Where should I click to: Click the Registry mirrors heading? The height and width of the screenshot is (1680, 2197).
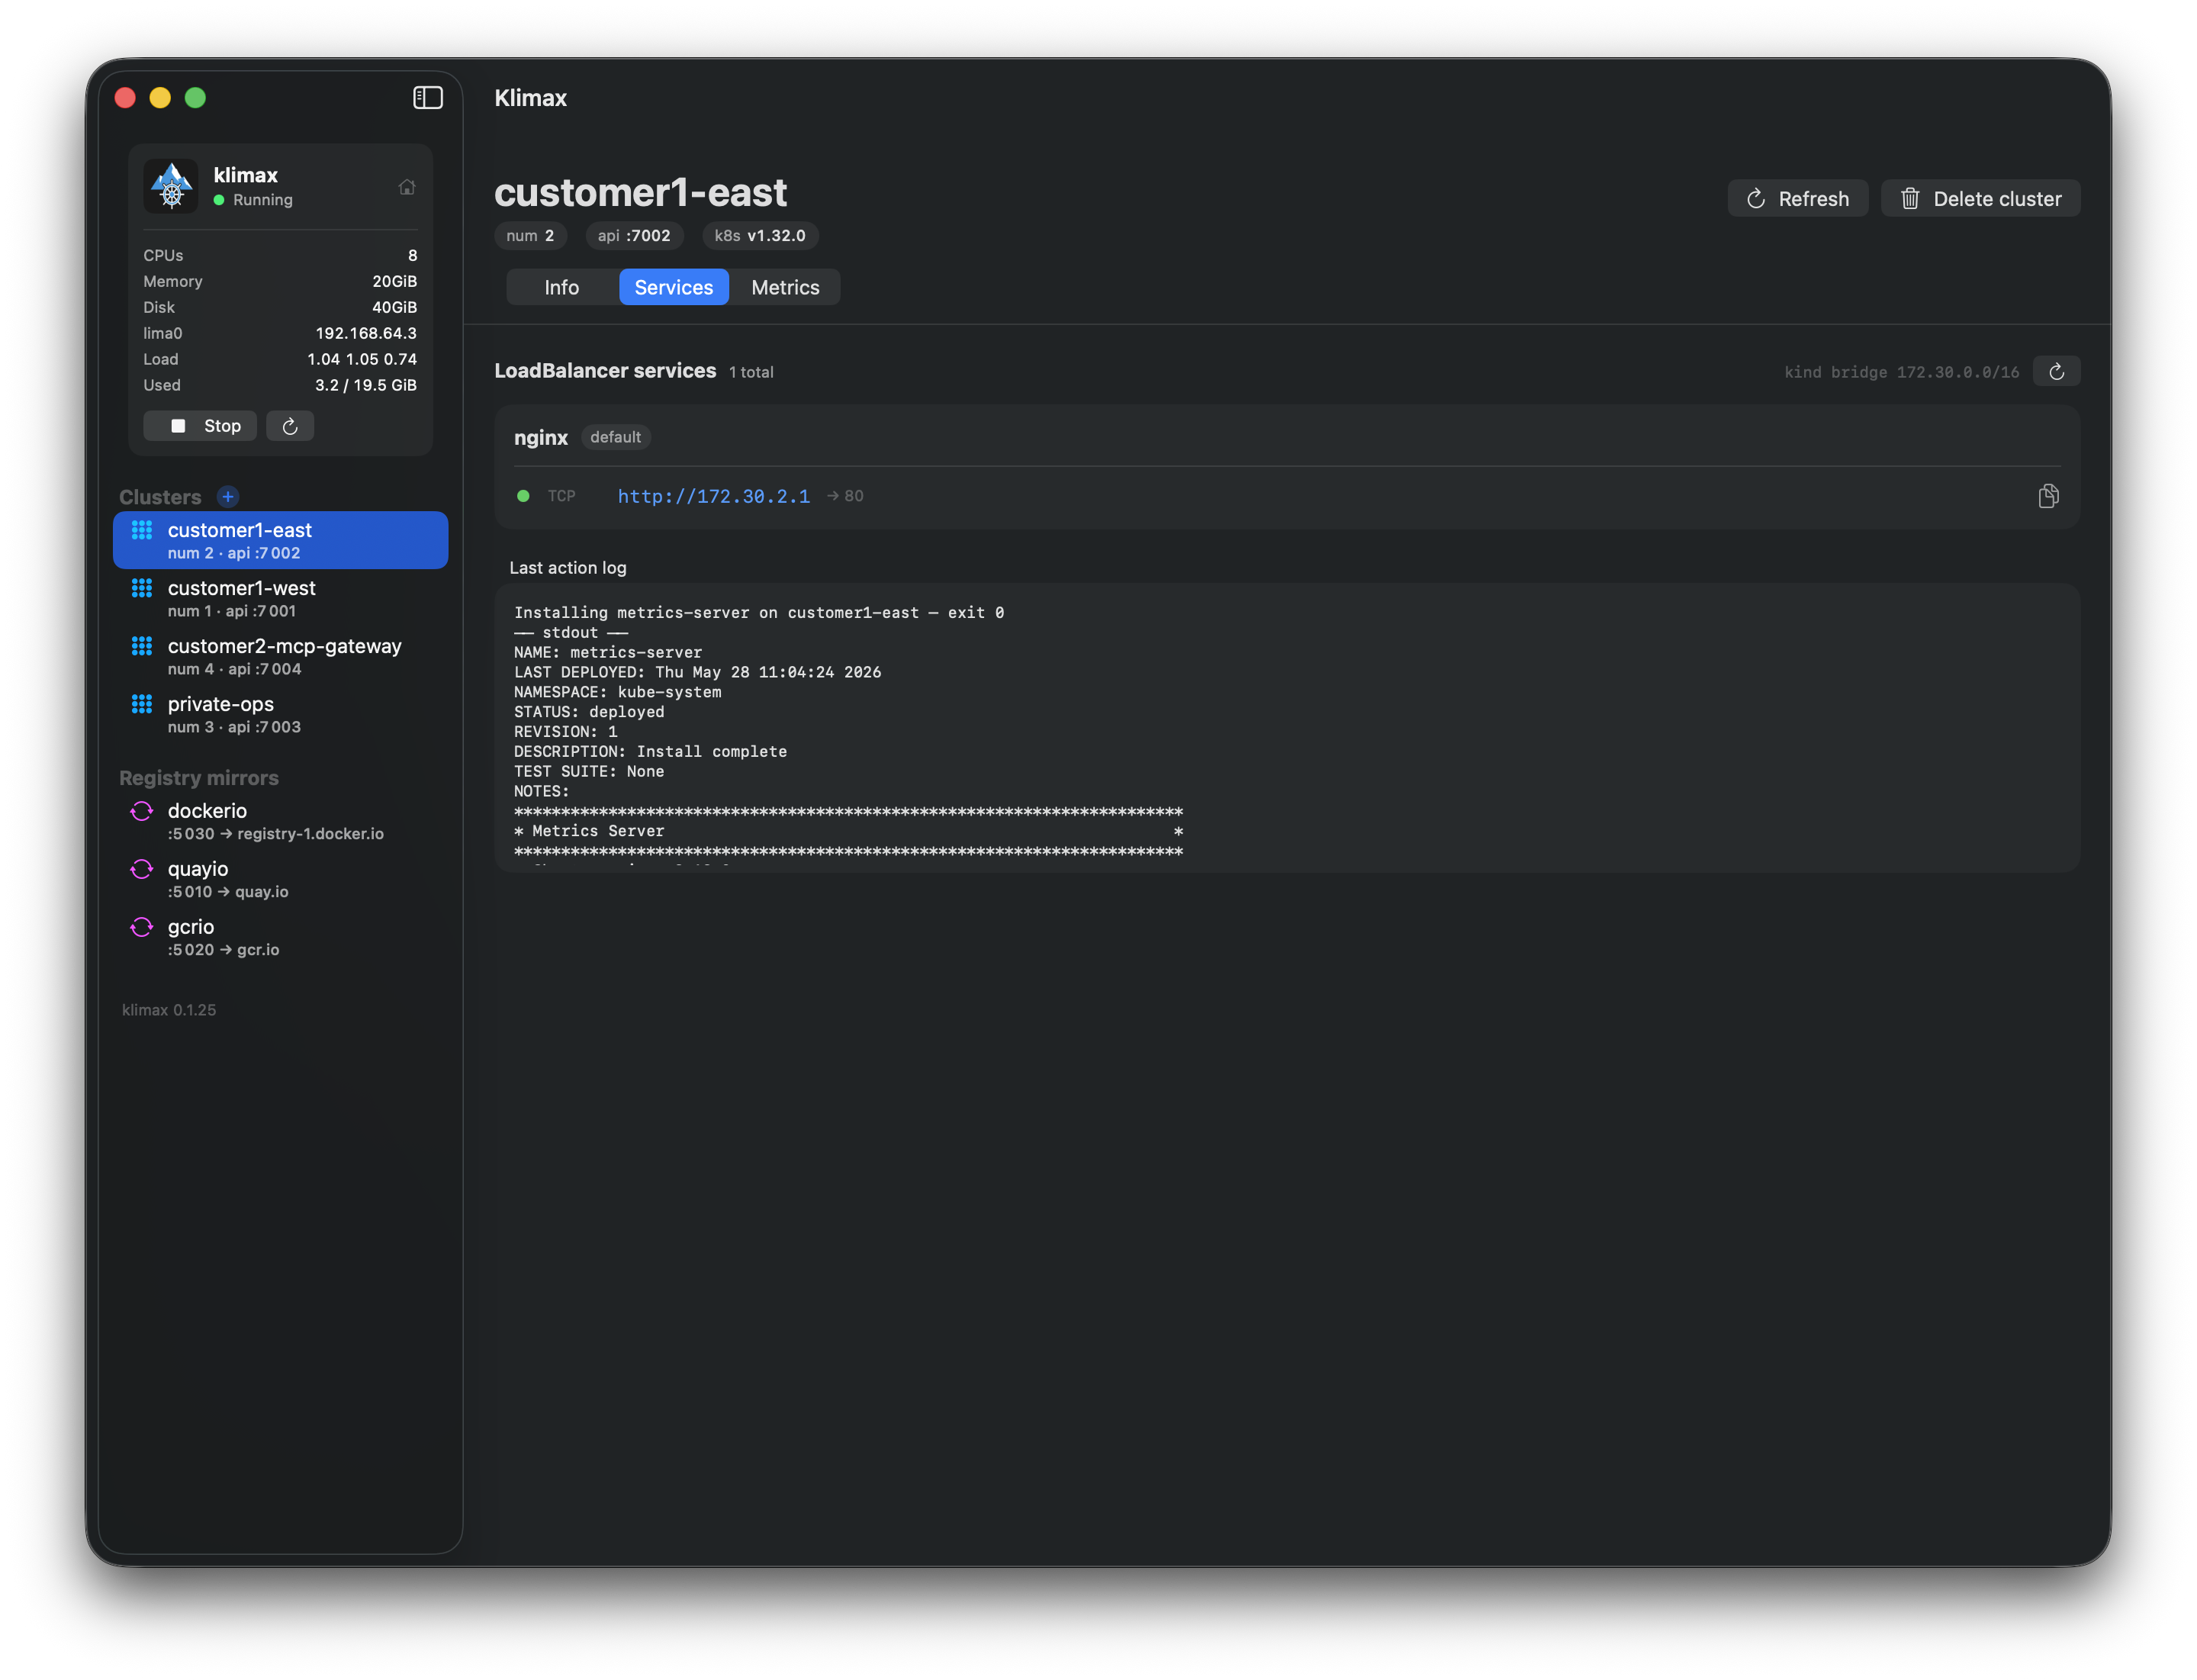(199, 778)
